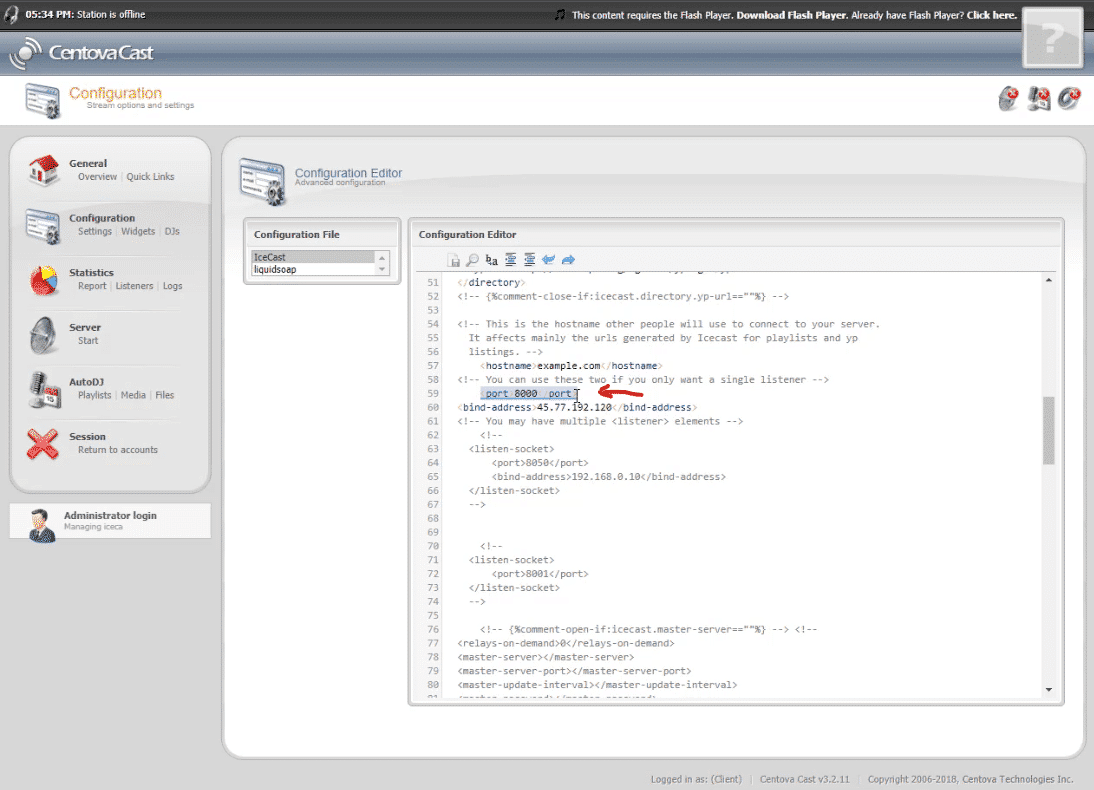This screenshot has height=790, width=1094.
Task: Click the AutoDJ status icon in header
Action: coord(1039,98)
